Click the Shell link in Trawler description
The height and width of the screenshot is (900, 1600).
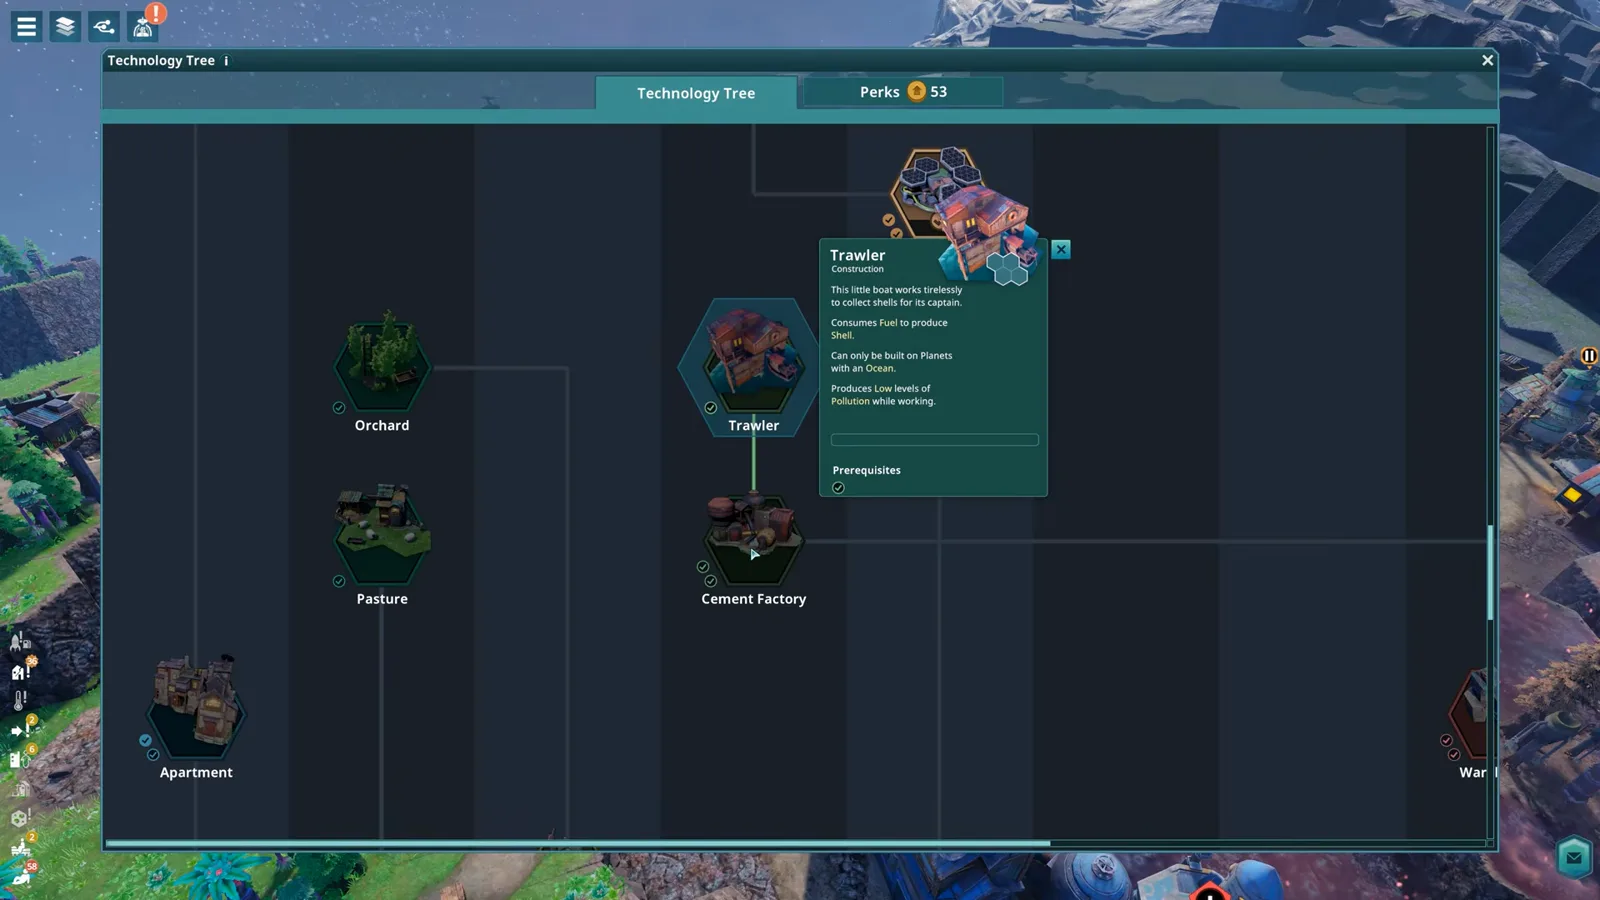(842, 336)
